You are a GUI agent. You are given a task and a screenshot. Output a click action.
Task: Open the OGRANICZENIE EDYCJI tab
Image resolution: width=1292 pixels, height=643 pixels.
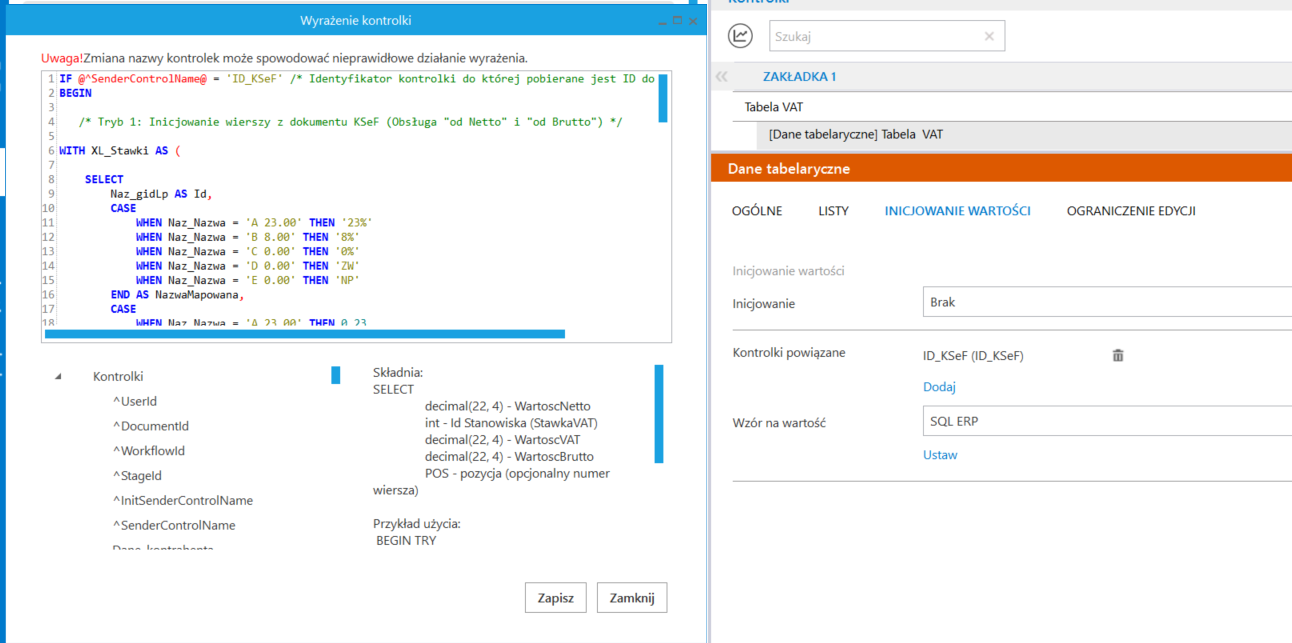tap(1130, 211)
